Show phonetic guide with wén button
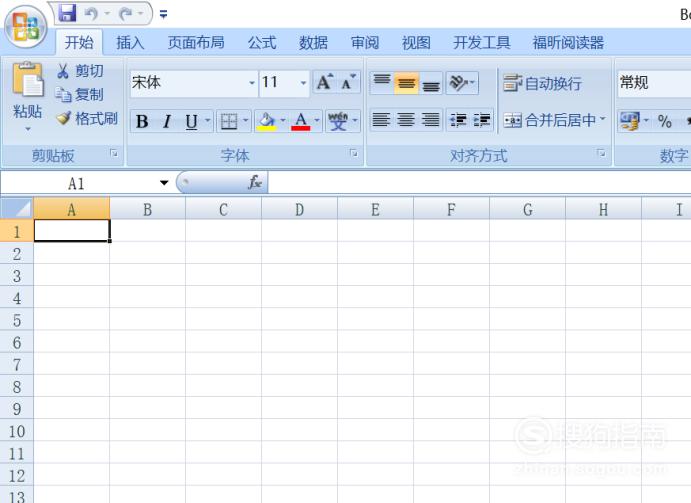Image resolution: width=691 pixels, height=503 pixels. tap(338, 121)
